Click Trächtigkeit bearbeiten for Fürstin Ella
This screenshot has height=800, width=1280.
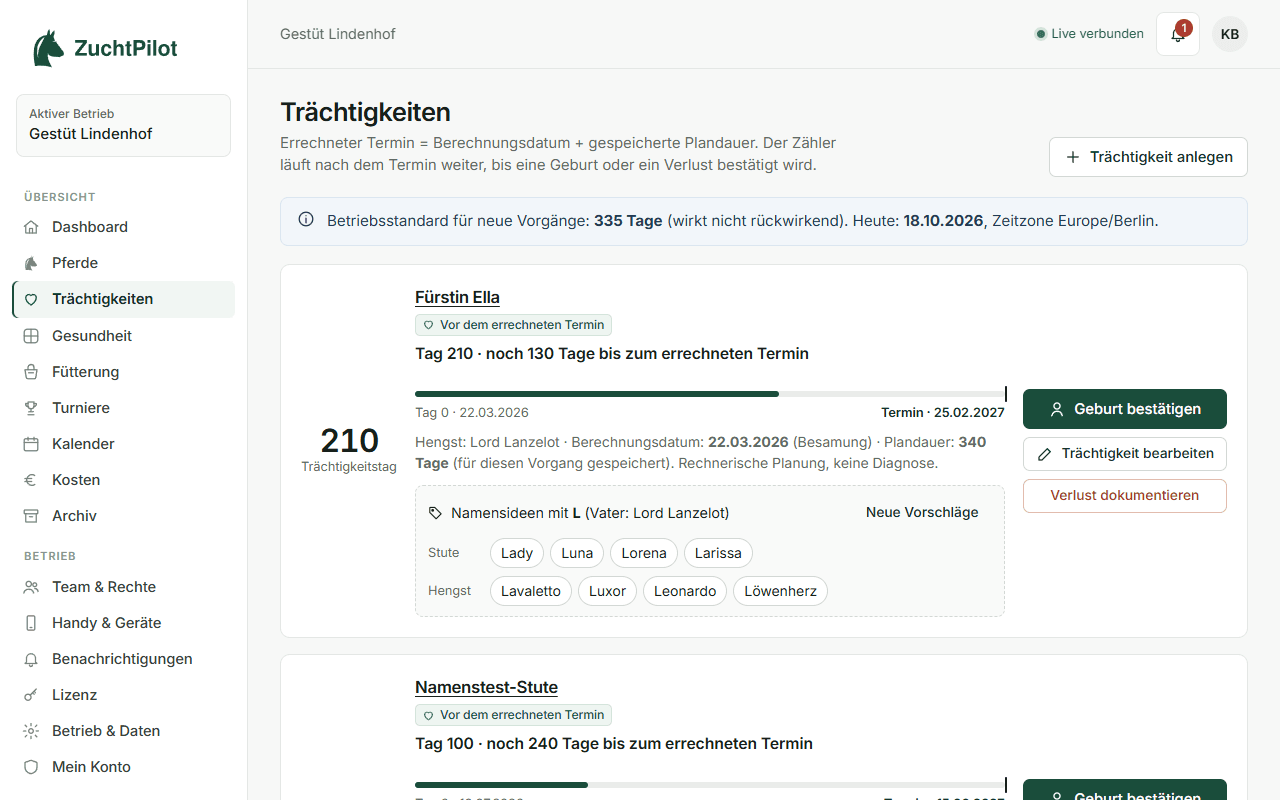tap(1125, 454)
